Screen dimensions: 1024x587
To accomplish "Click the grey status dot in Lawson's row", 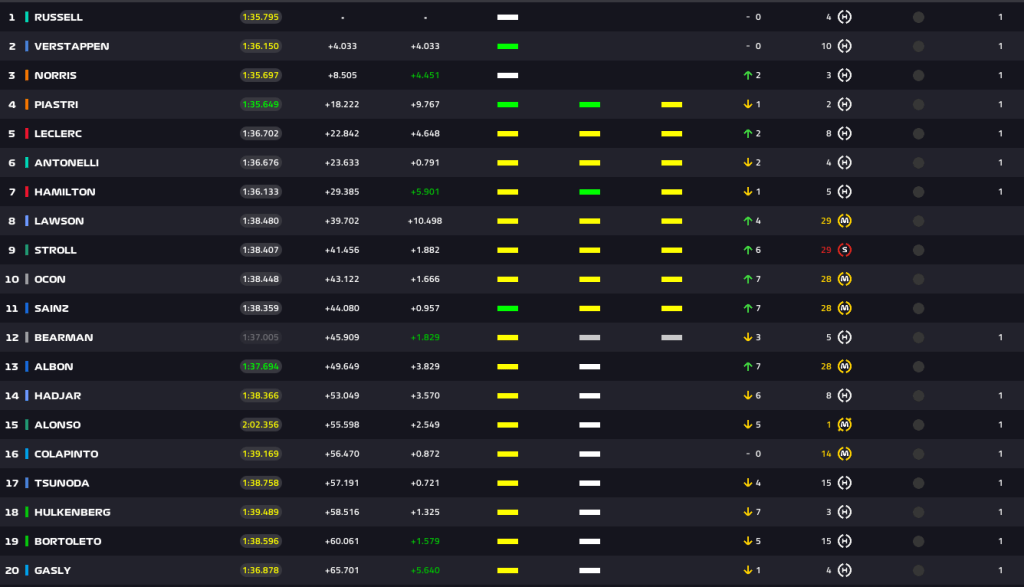I will [918, 221].
